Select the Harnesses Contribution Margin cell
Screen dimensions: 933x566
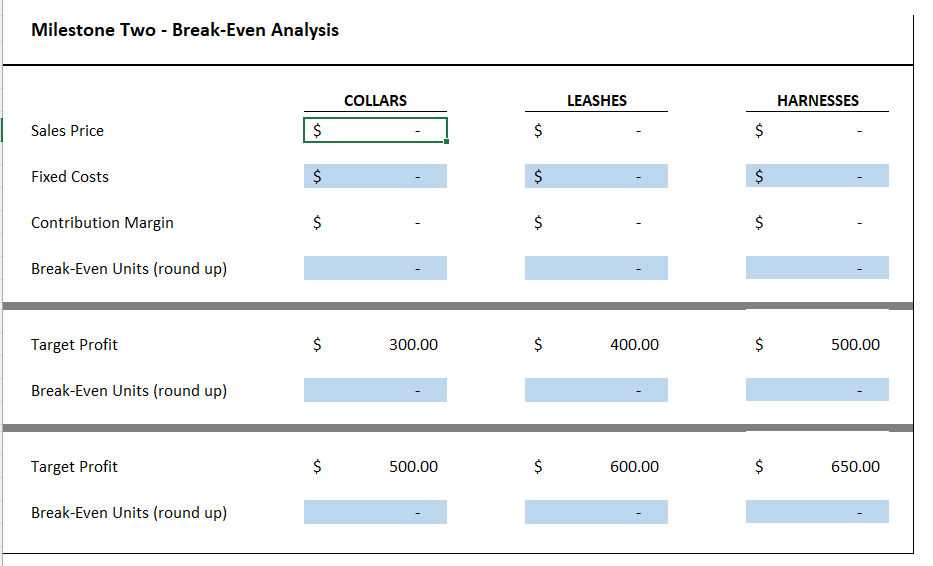[817, 223]
